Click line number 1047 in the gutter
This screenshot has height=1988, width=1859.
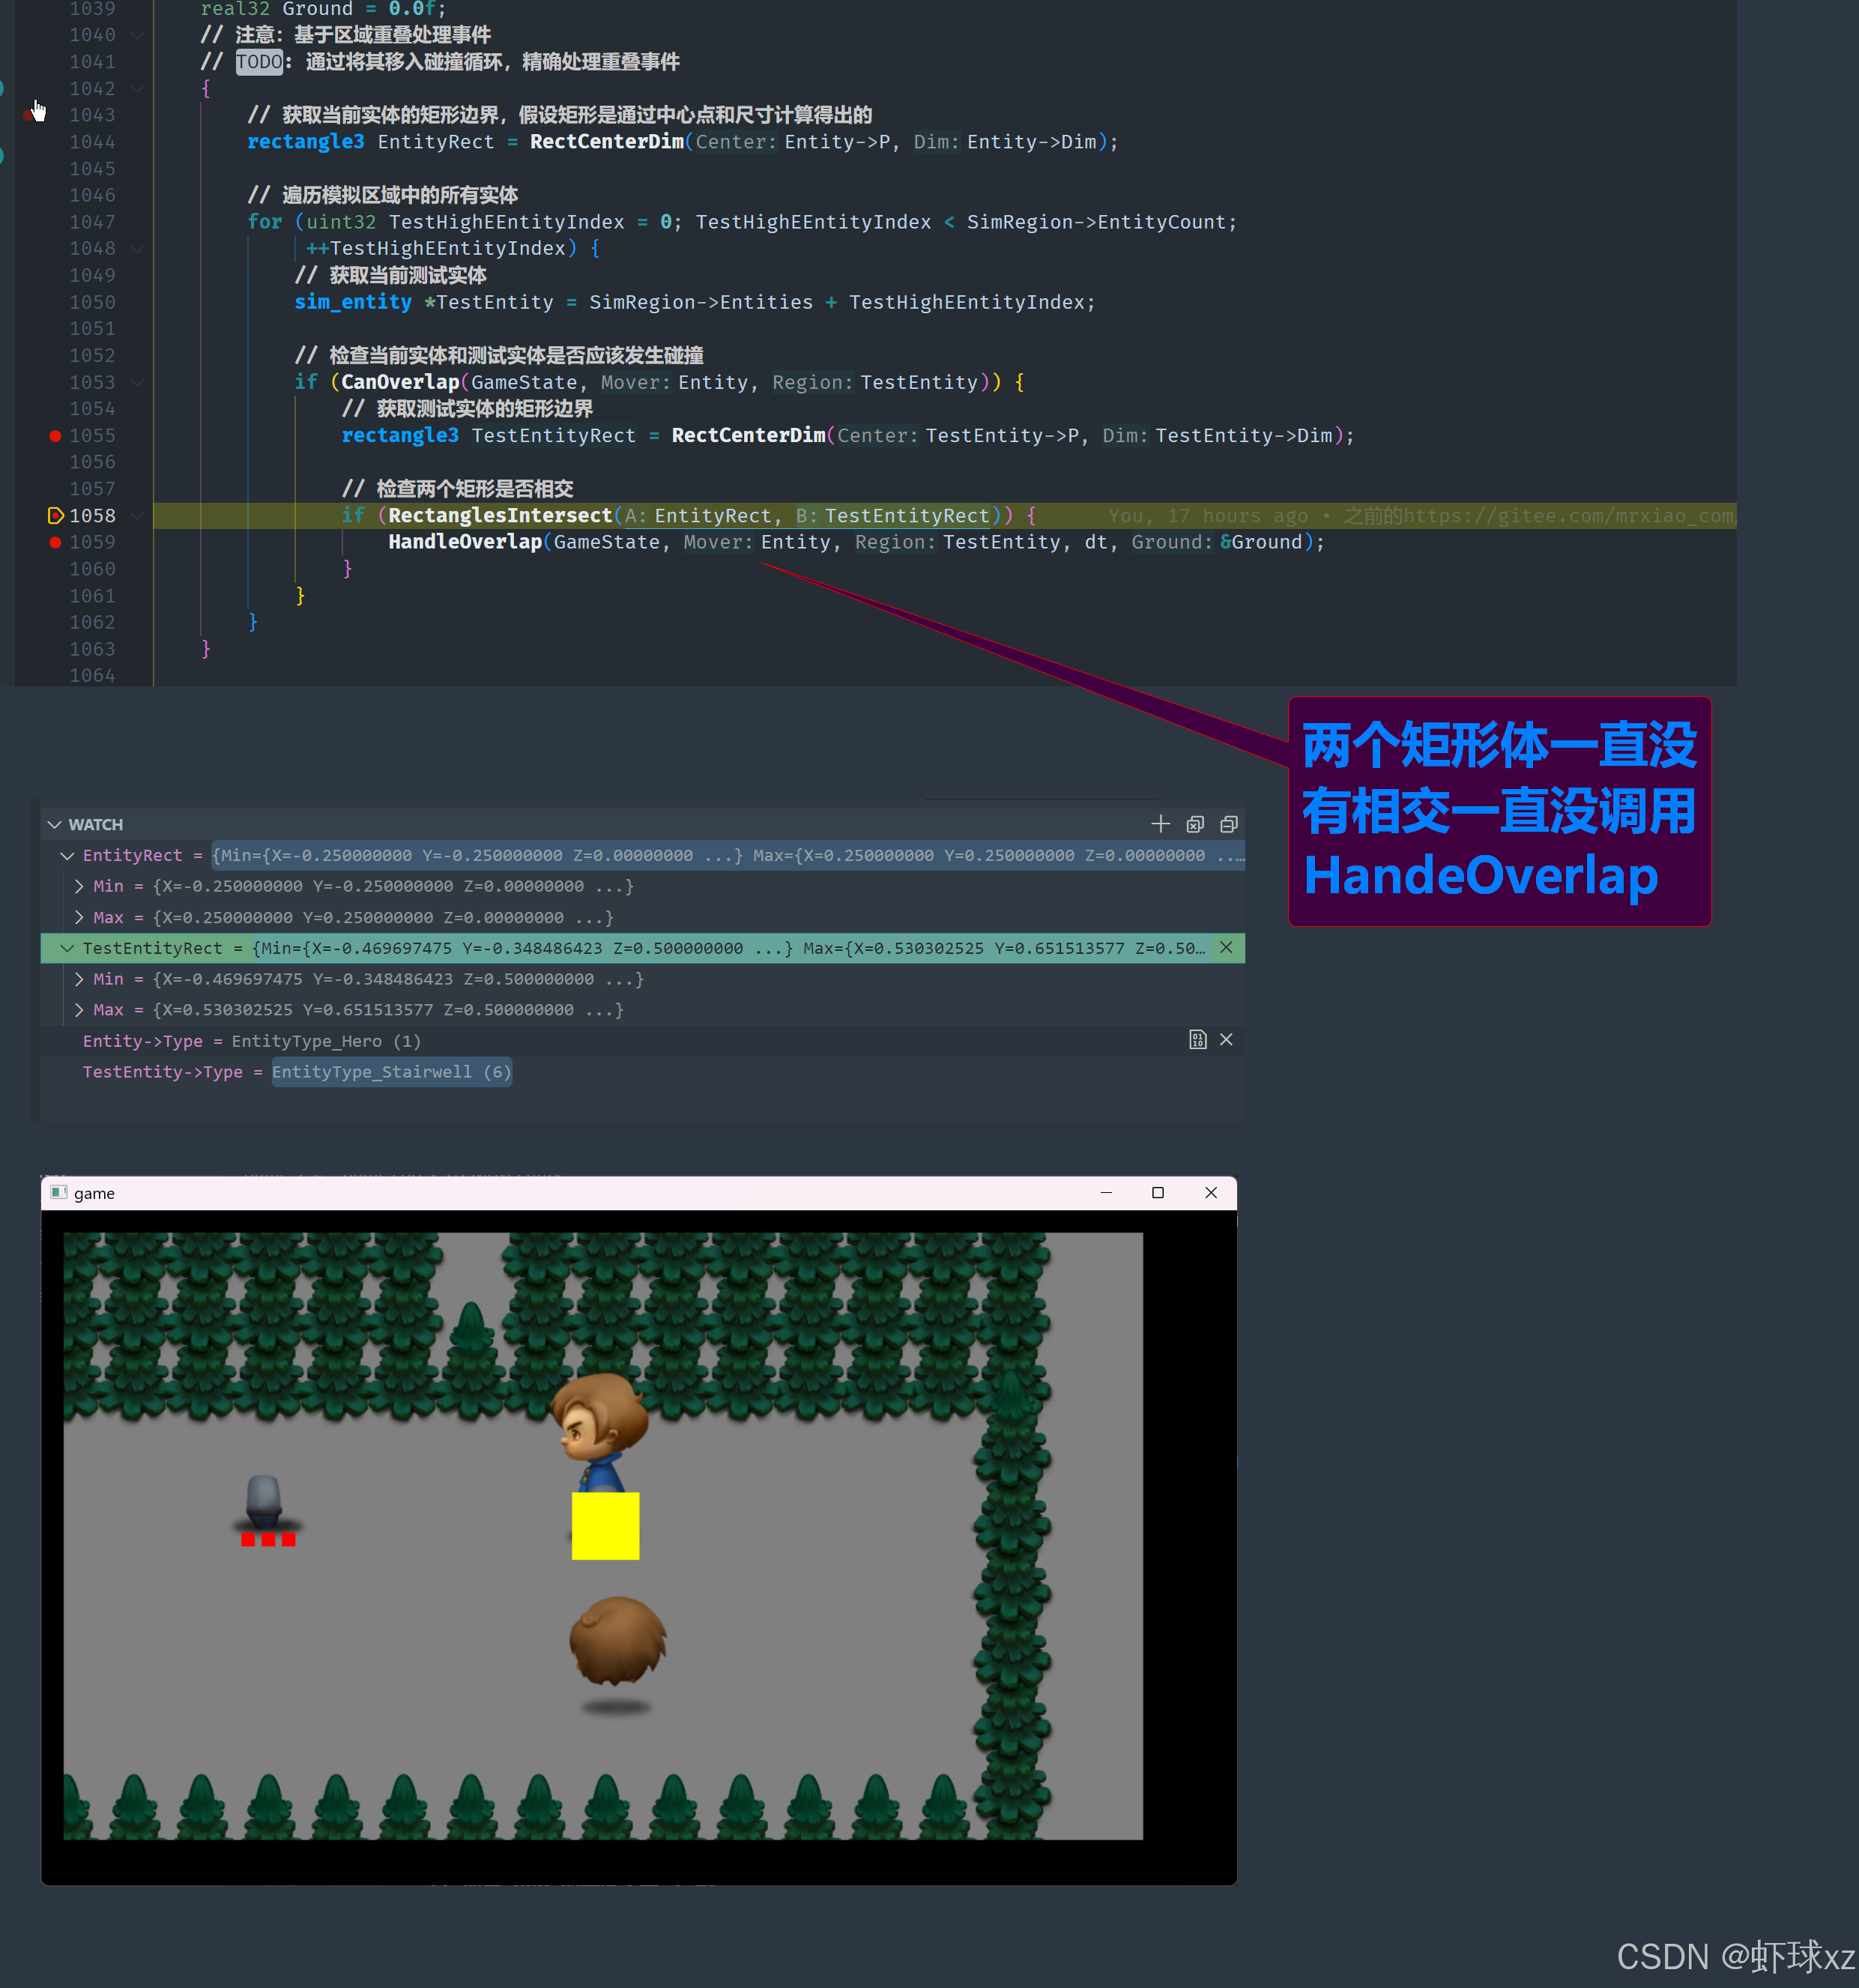click(92, 222)
